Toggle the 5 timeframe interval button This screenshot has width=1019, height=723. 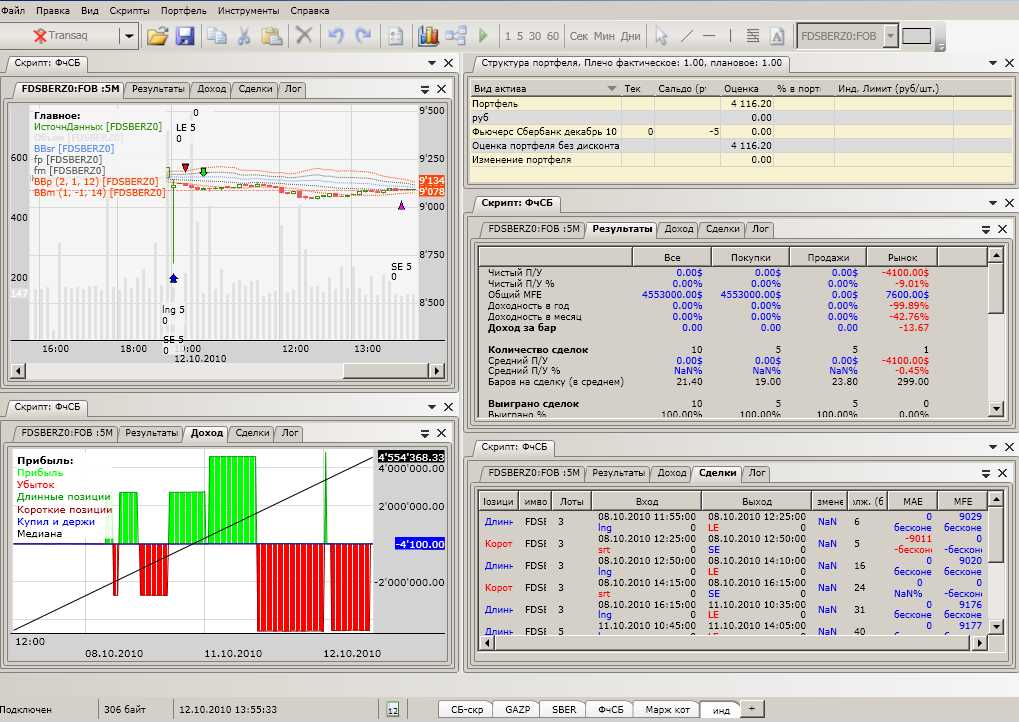[520, 36]
